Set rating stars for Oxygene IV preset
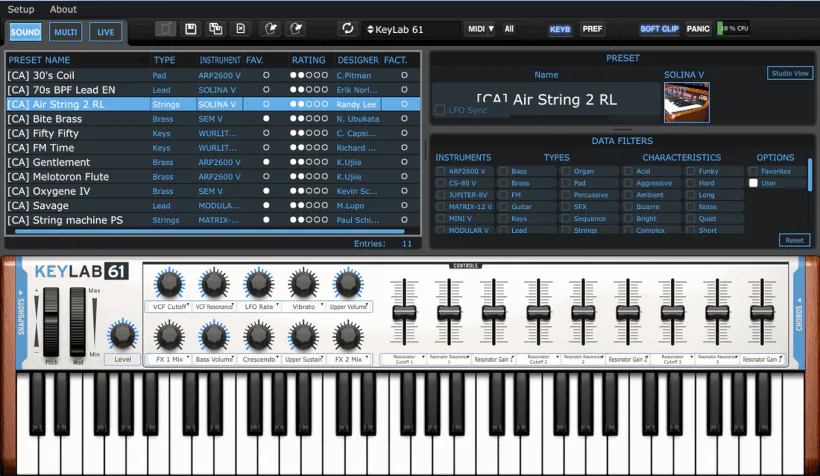Screen dimensions: 820x476 [309, 191]
